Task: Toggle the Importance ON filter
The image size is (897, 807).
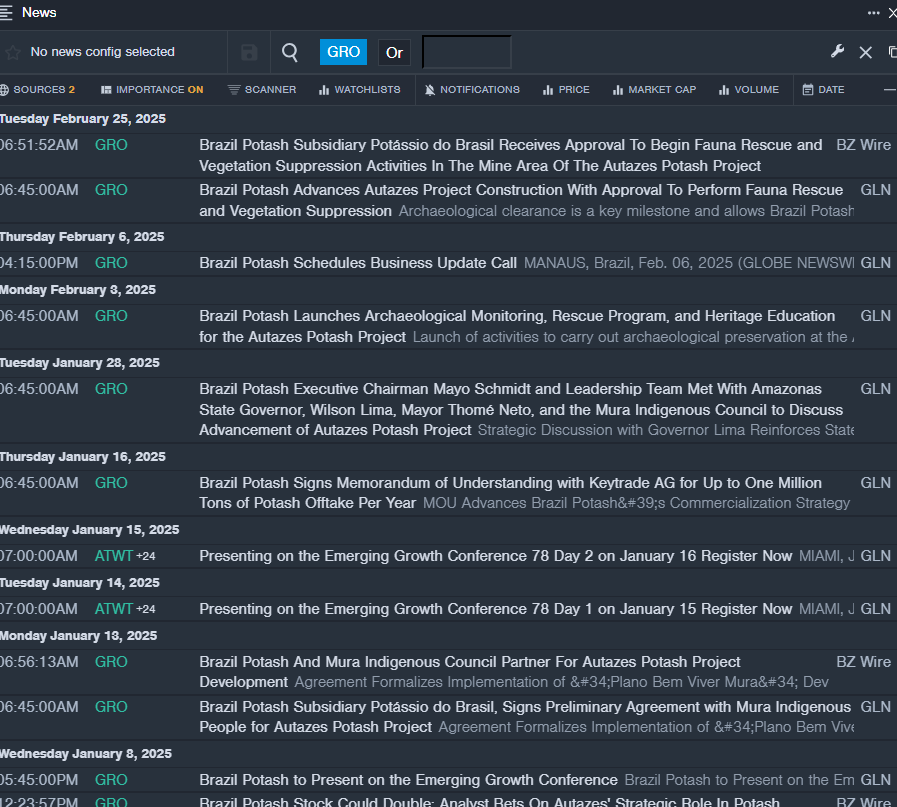Action: click(152, 90)
